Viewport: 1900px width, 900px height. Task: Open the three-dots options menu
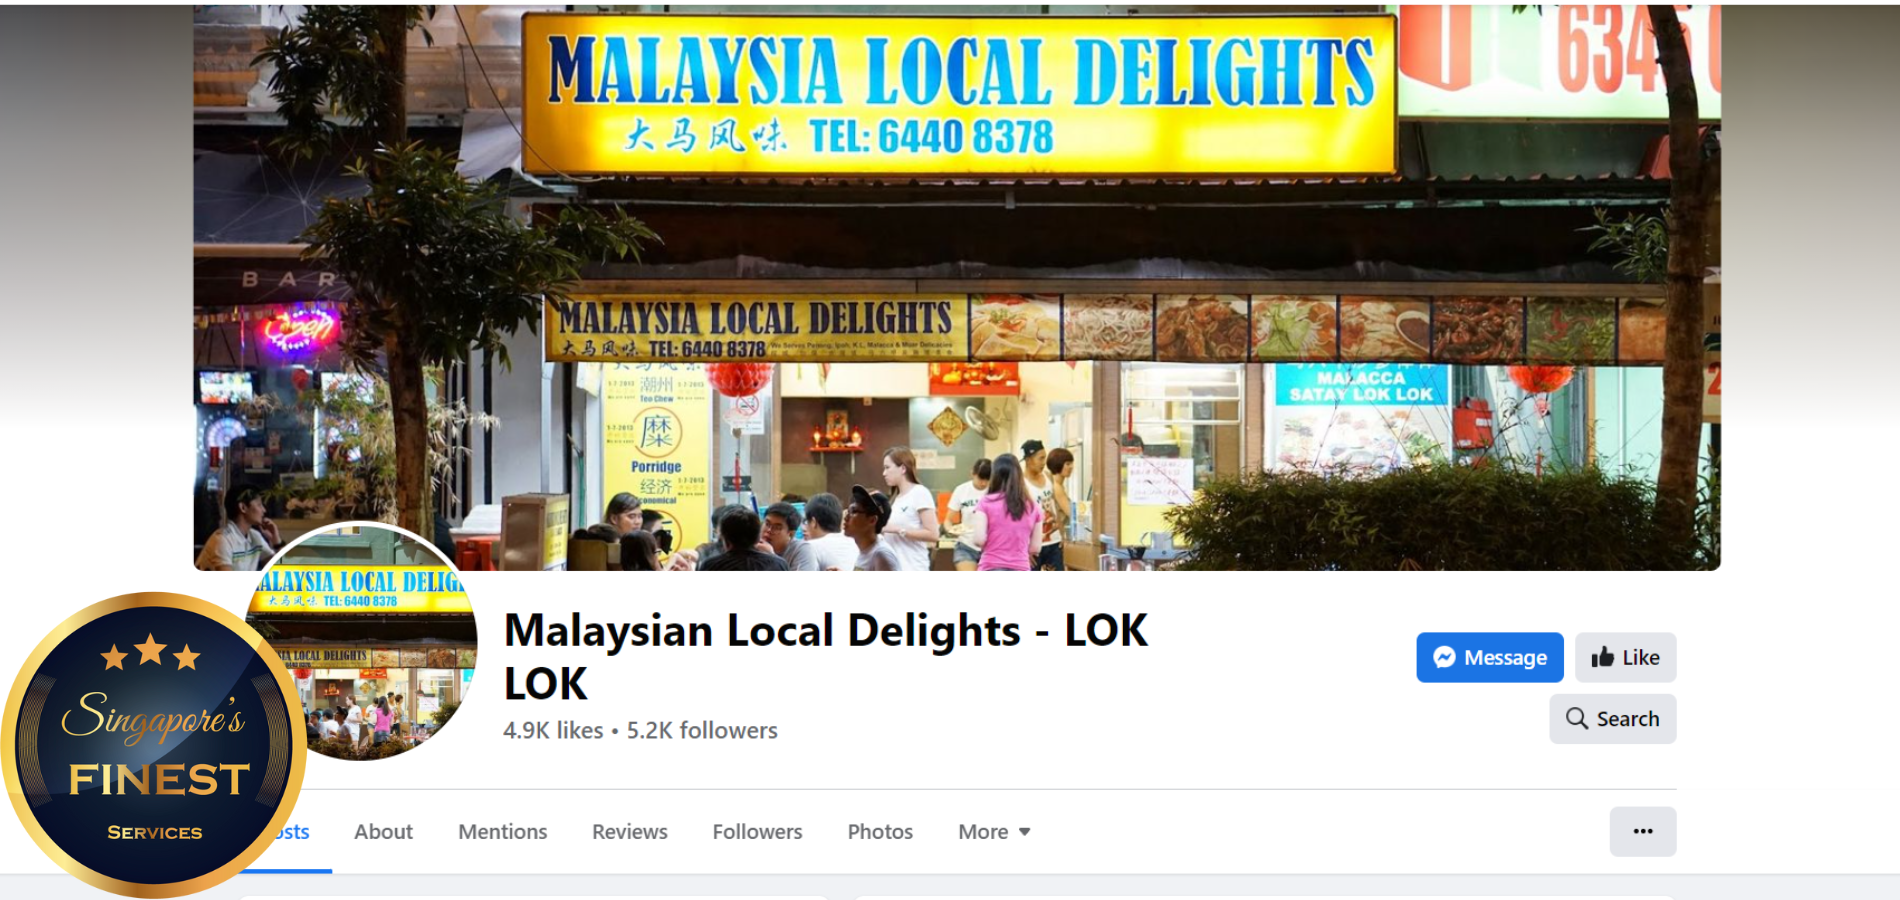[x=1642, y=831]
